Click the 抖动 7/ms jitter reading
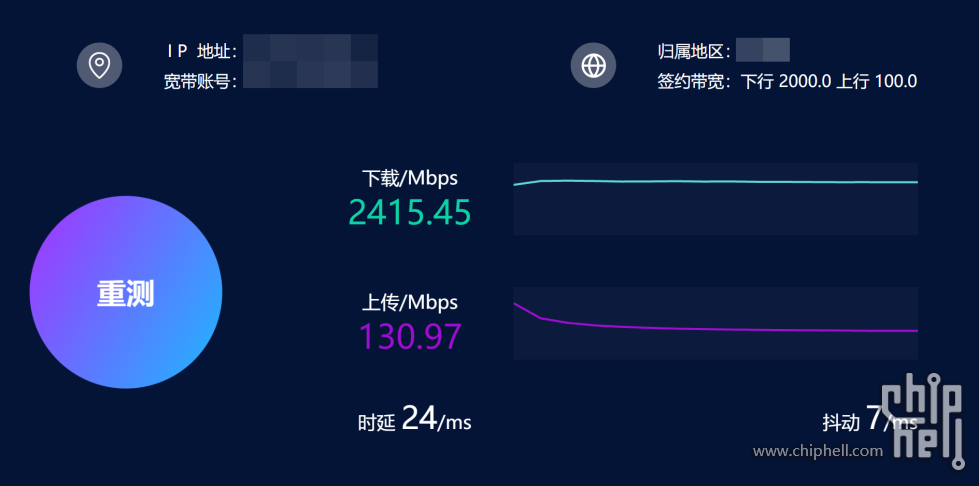The width and height of the screenshot is (979, 486). click(870, 420)
